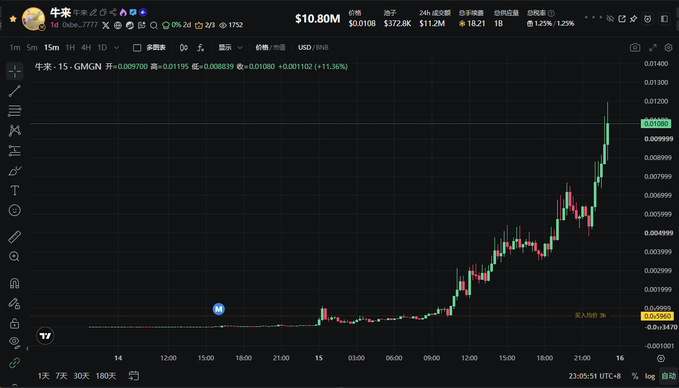This screenshot has width=679, height=388.
Task: Select the forecasting/position measurement tool
Action: tap(15, 151)
